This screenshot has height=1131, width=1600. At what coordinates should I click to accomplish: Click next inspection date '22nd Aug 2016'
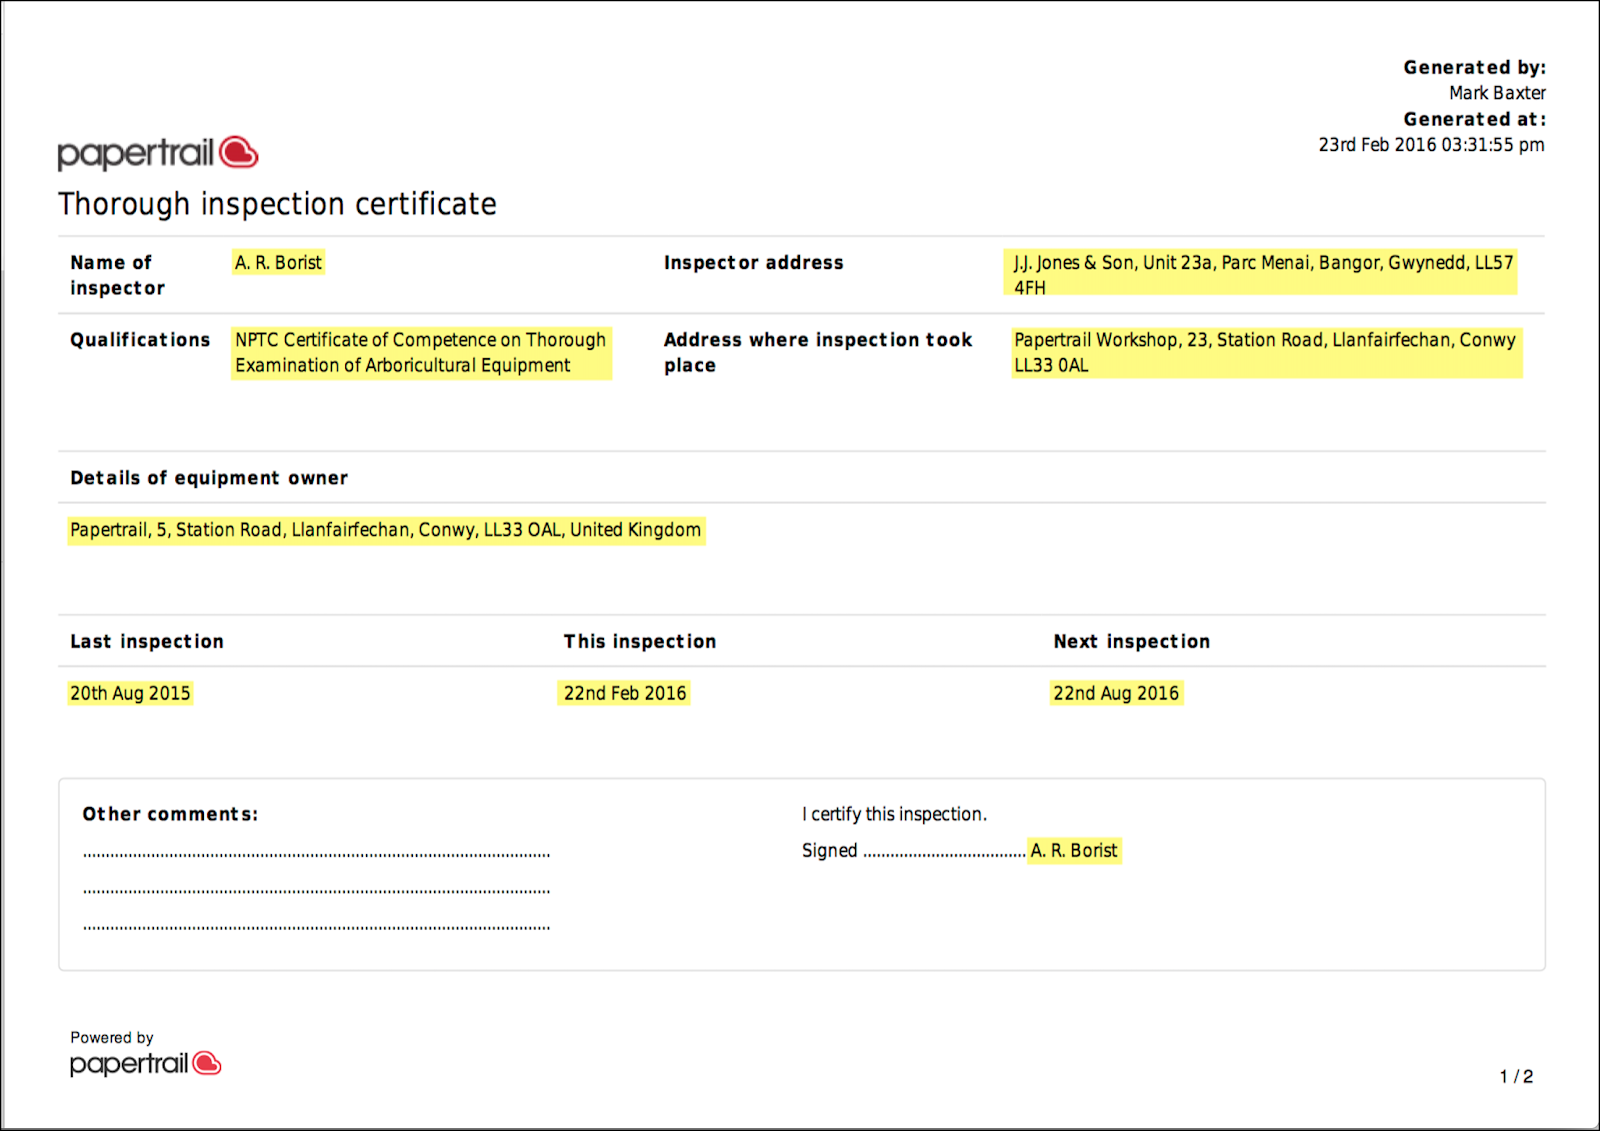[1116, 693]
